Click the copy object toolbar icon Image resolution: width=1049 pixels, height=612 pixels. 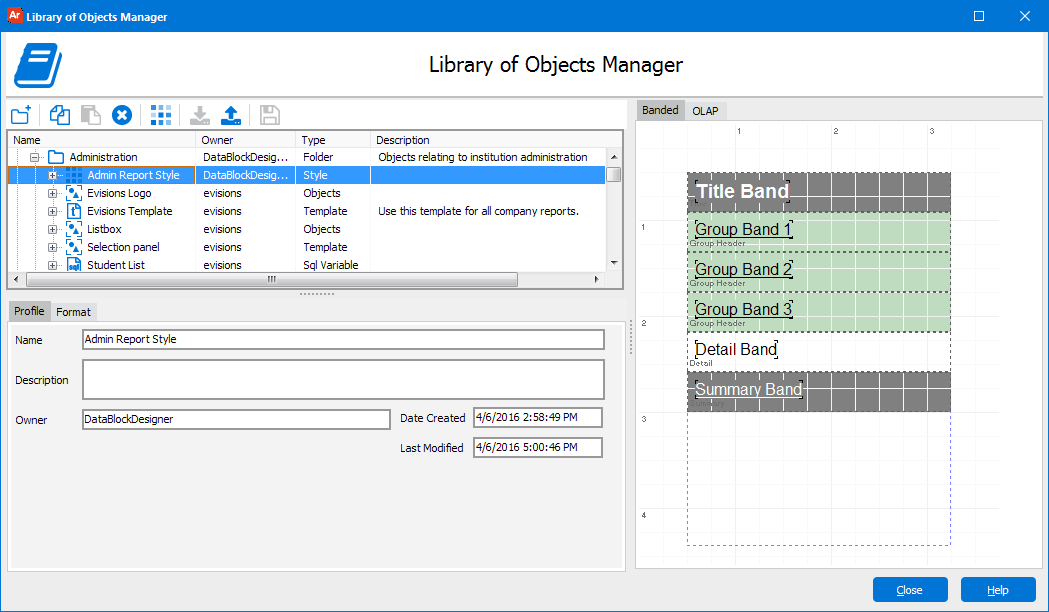[59, 115]
